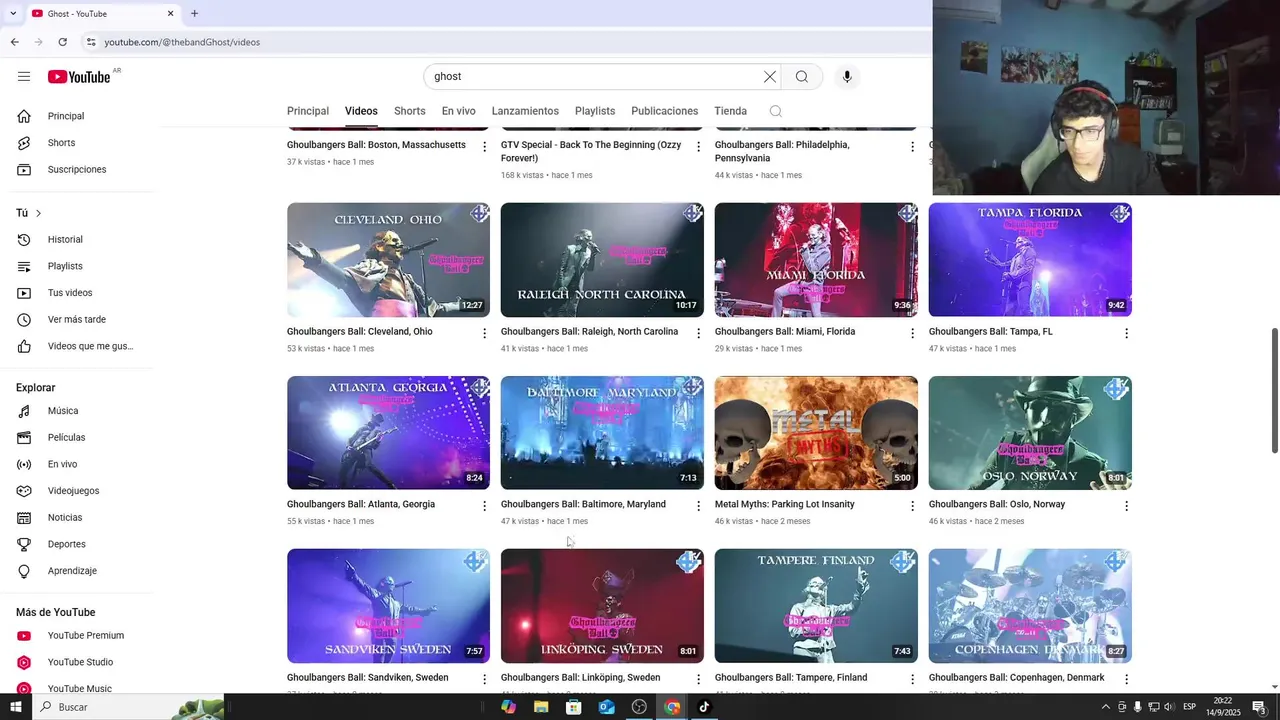This screenshot has width=1280, height=720.
Task: Open options menu for Boston, Massachusetts video
Action: tap(485, 147)
